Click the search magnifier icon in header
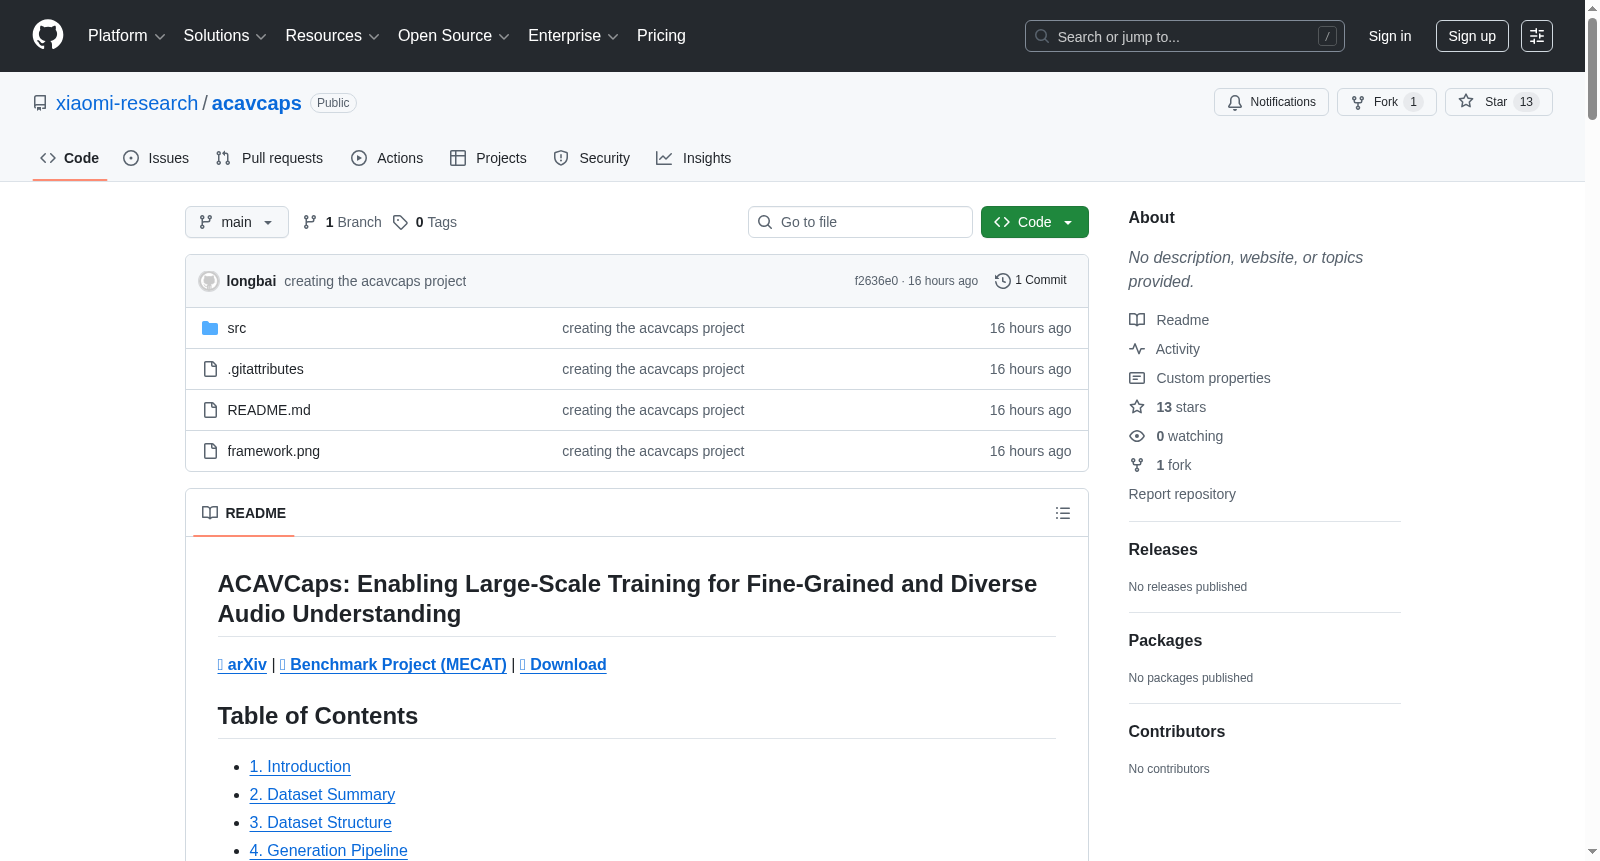The image size is (1600, 861). pyautogui.click(x=1042, y=36)
